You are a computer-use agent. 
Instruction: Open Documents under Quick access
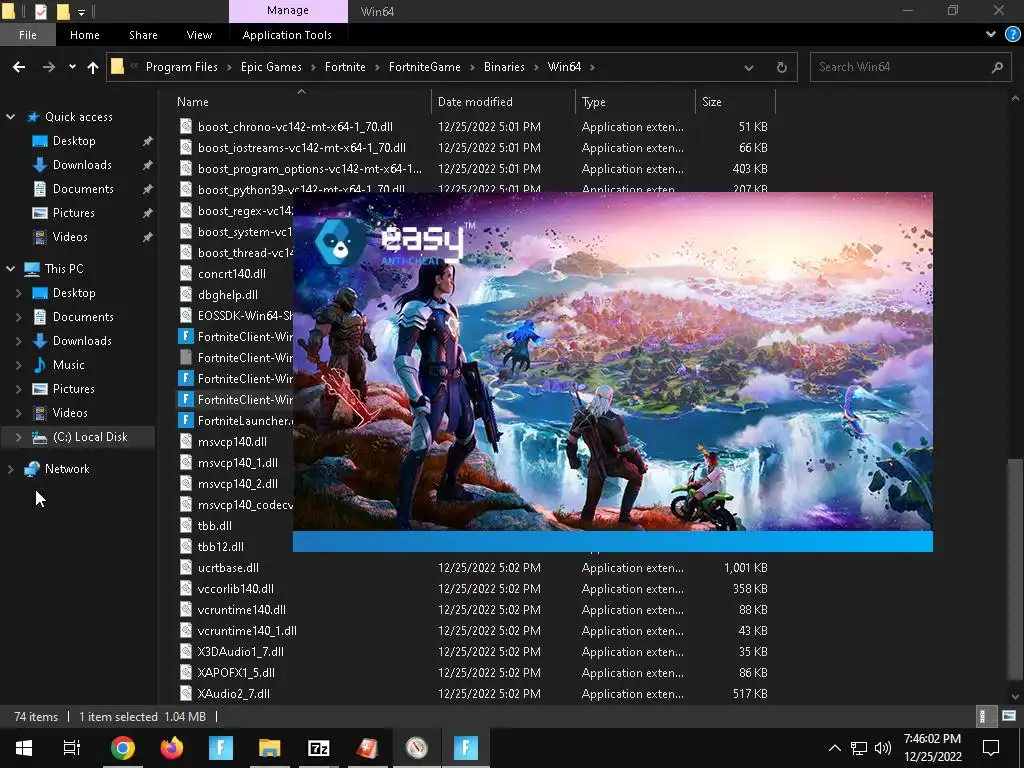83,189
